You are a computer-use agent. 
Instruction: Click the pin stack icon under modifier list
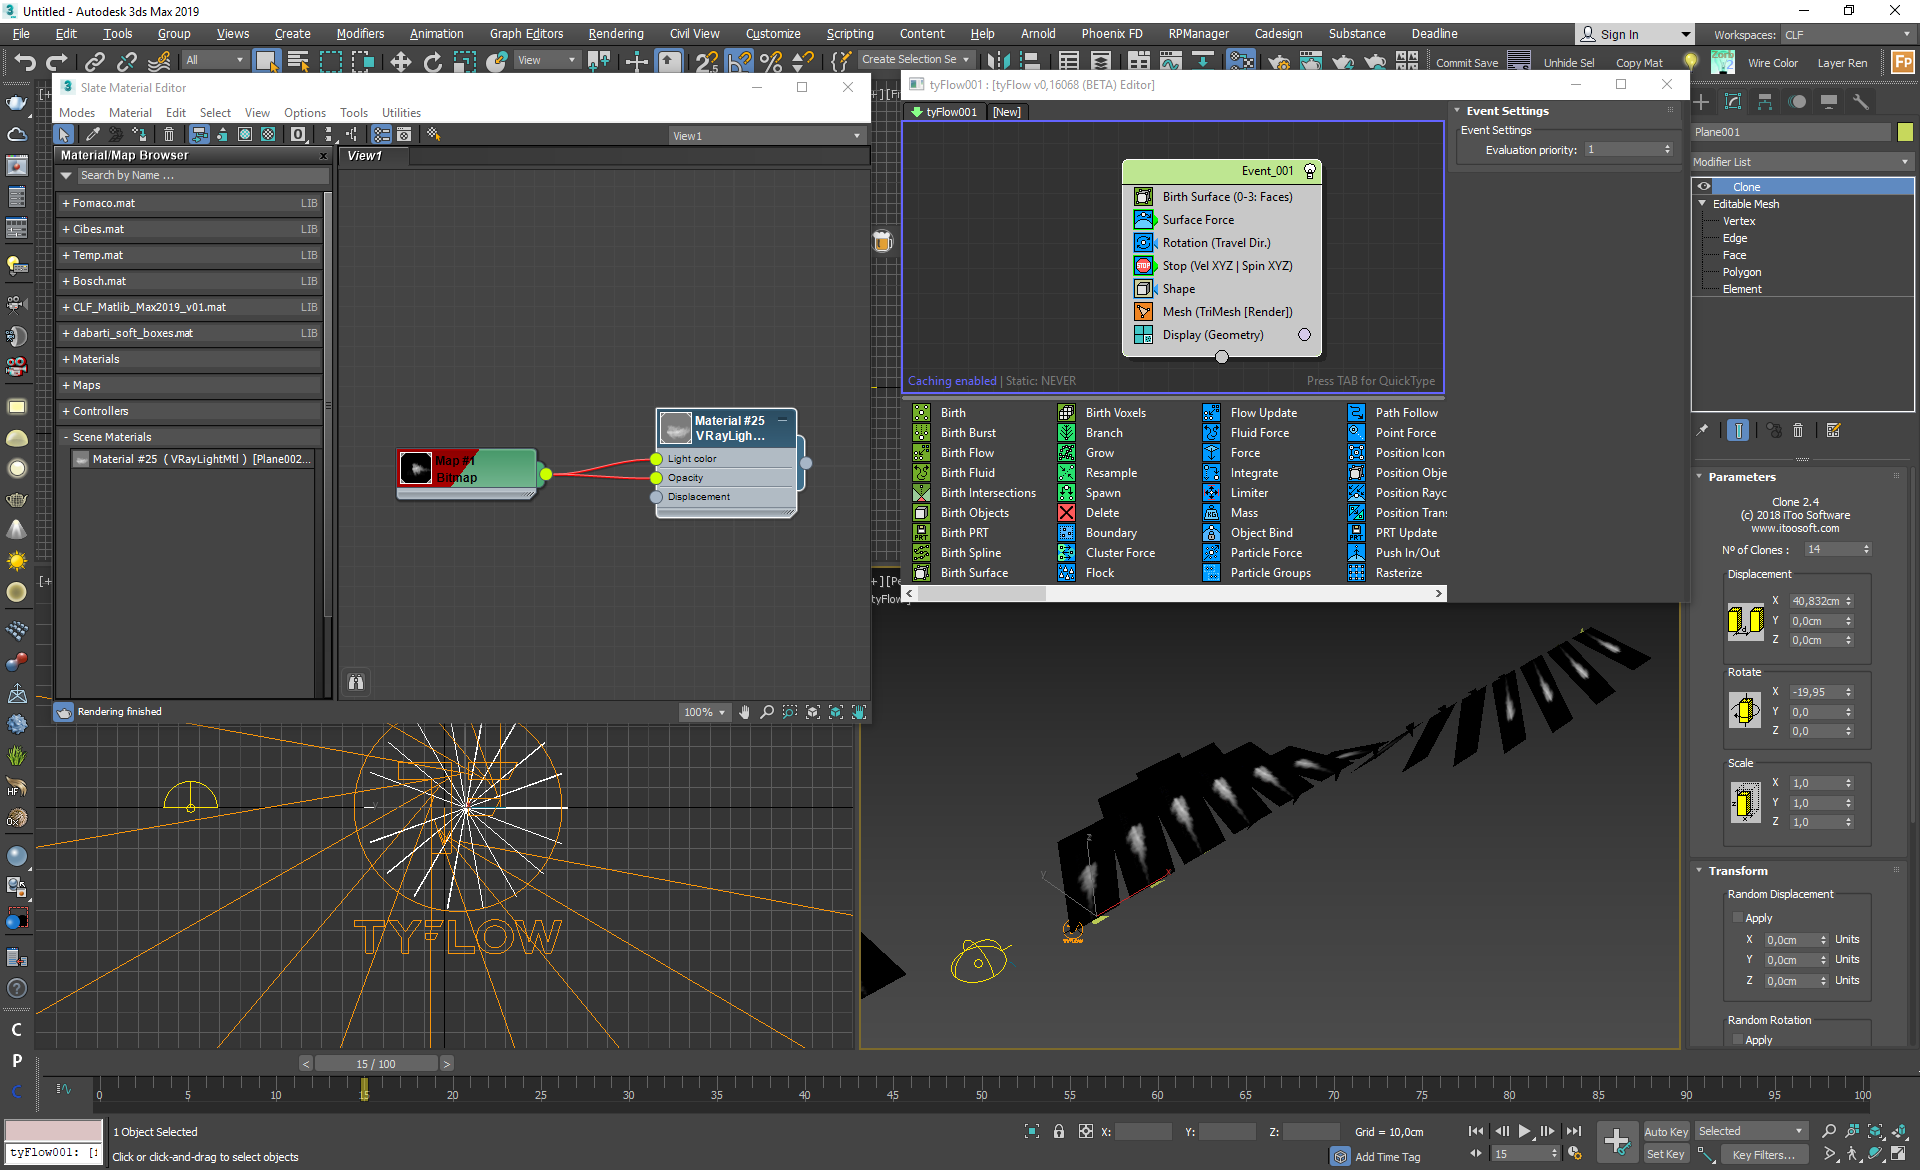[x=1703, y=430]
